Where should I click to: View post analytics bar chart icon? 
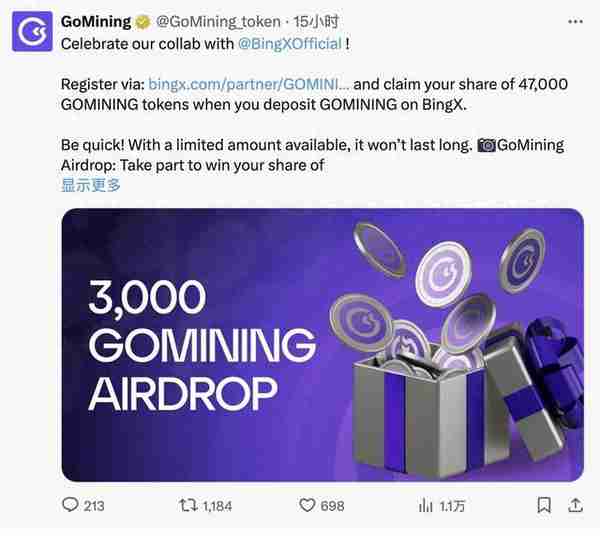tap(426, 505)
